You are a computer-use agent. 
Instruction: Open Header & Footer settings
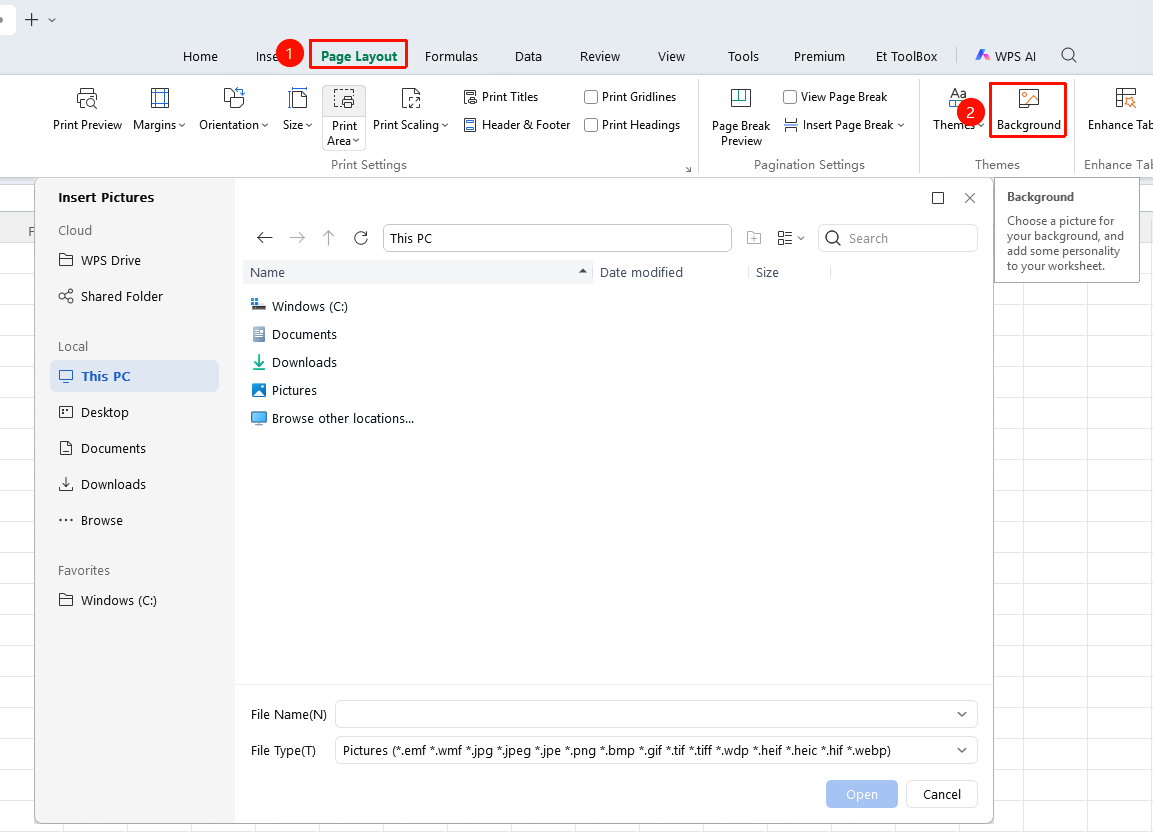[517, 125]
